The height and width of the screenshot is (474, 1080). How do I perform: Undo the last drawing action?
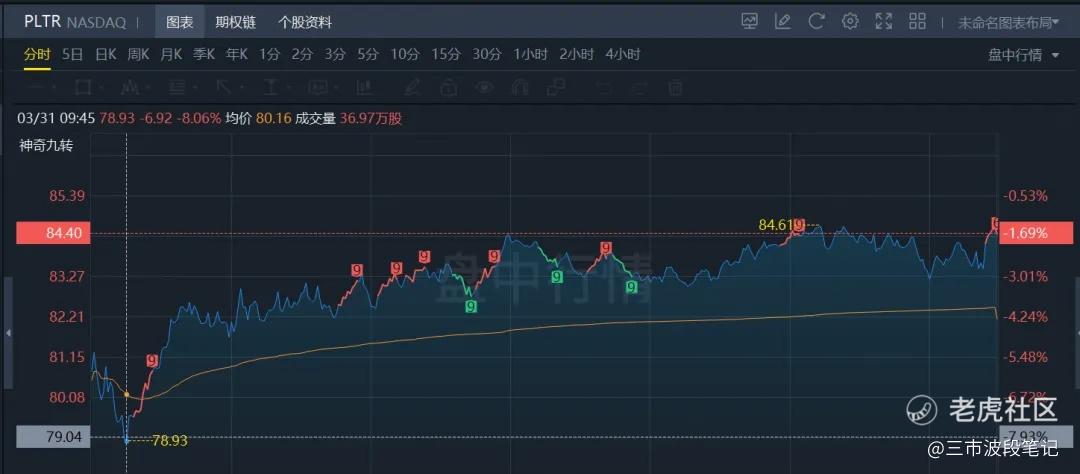coord(604,87)
